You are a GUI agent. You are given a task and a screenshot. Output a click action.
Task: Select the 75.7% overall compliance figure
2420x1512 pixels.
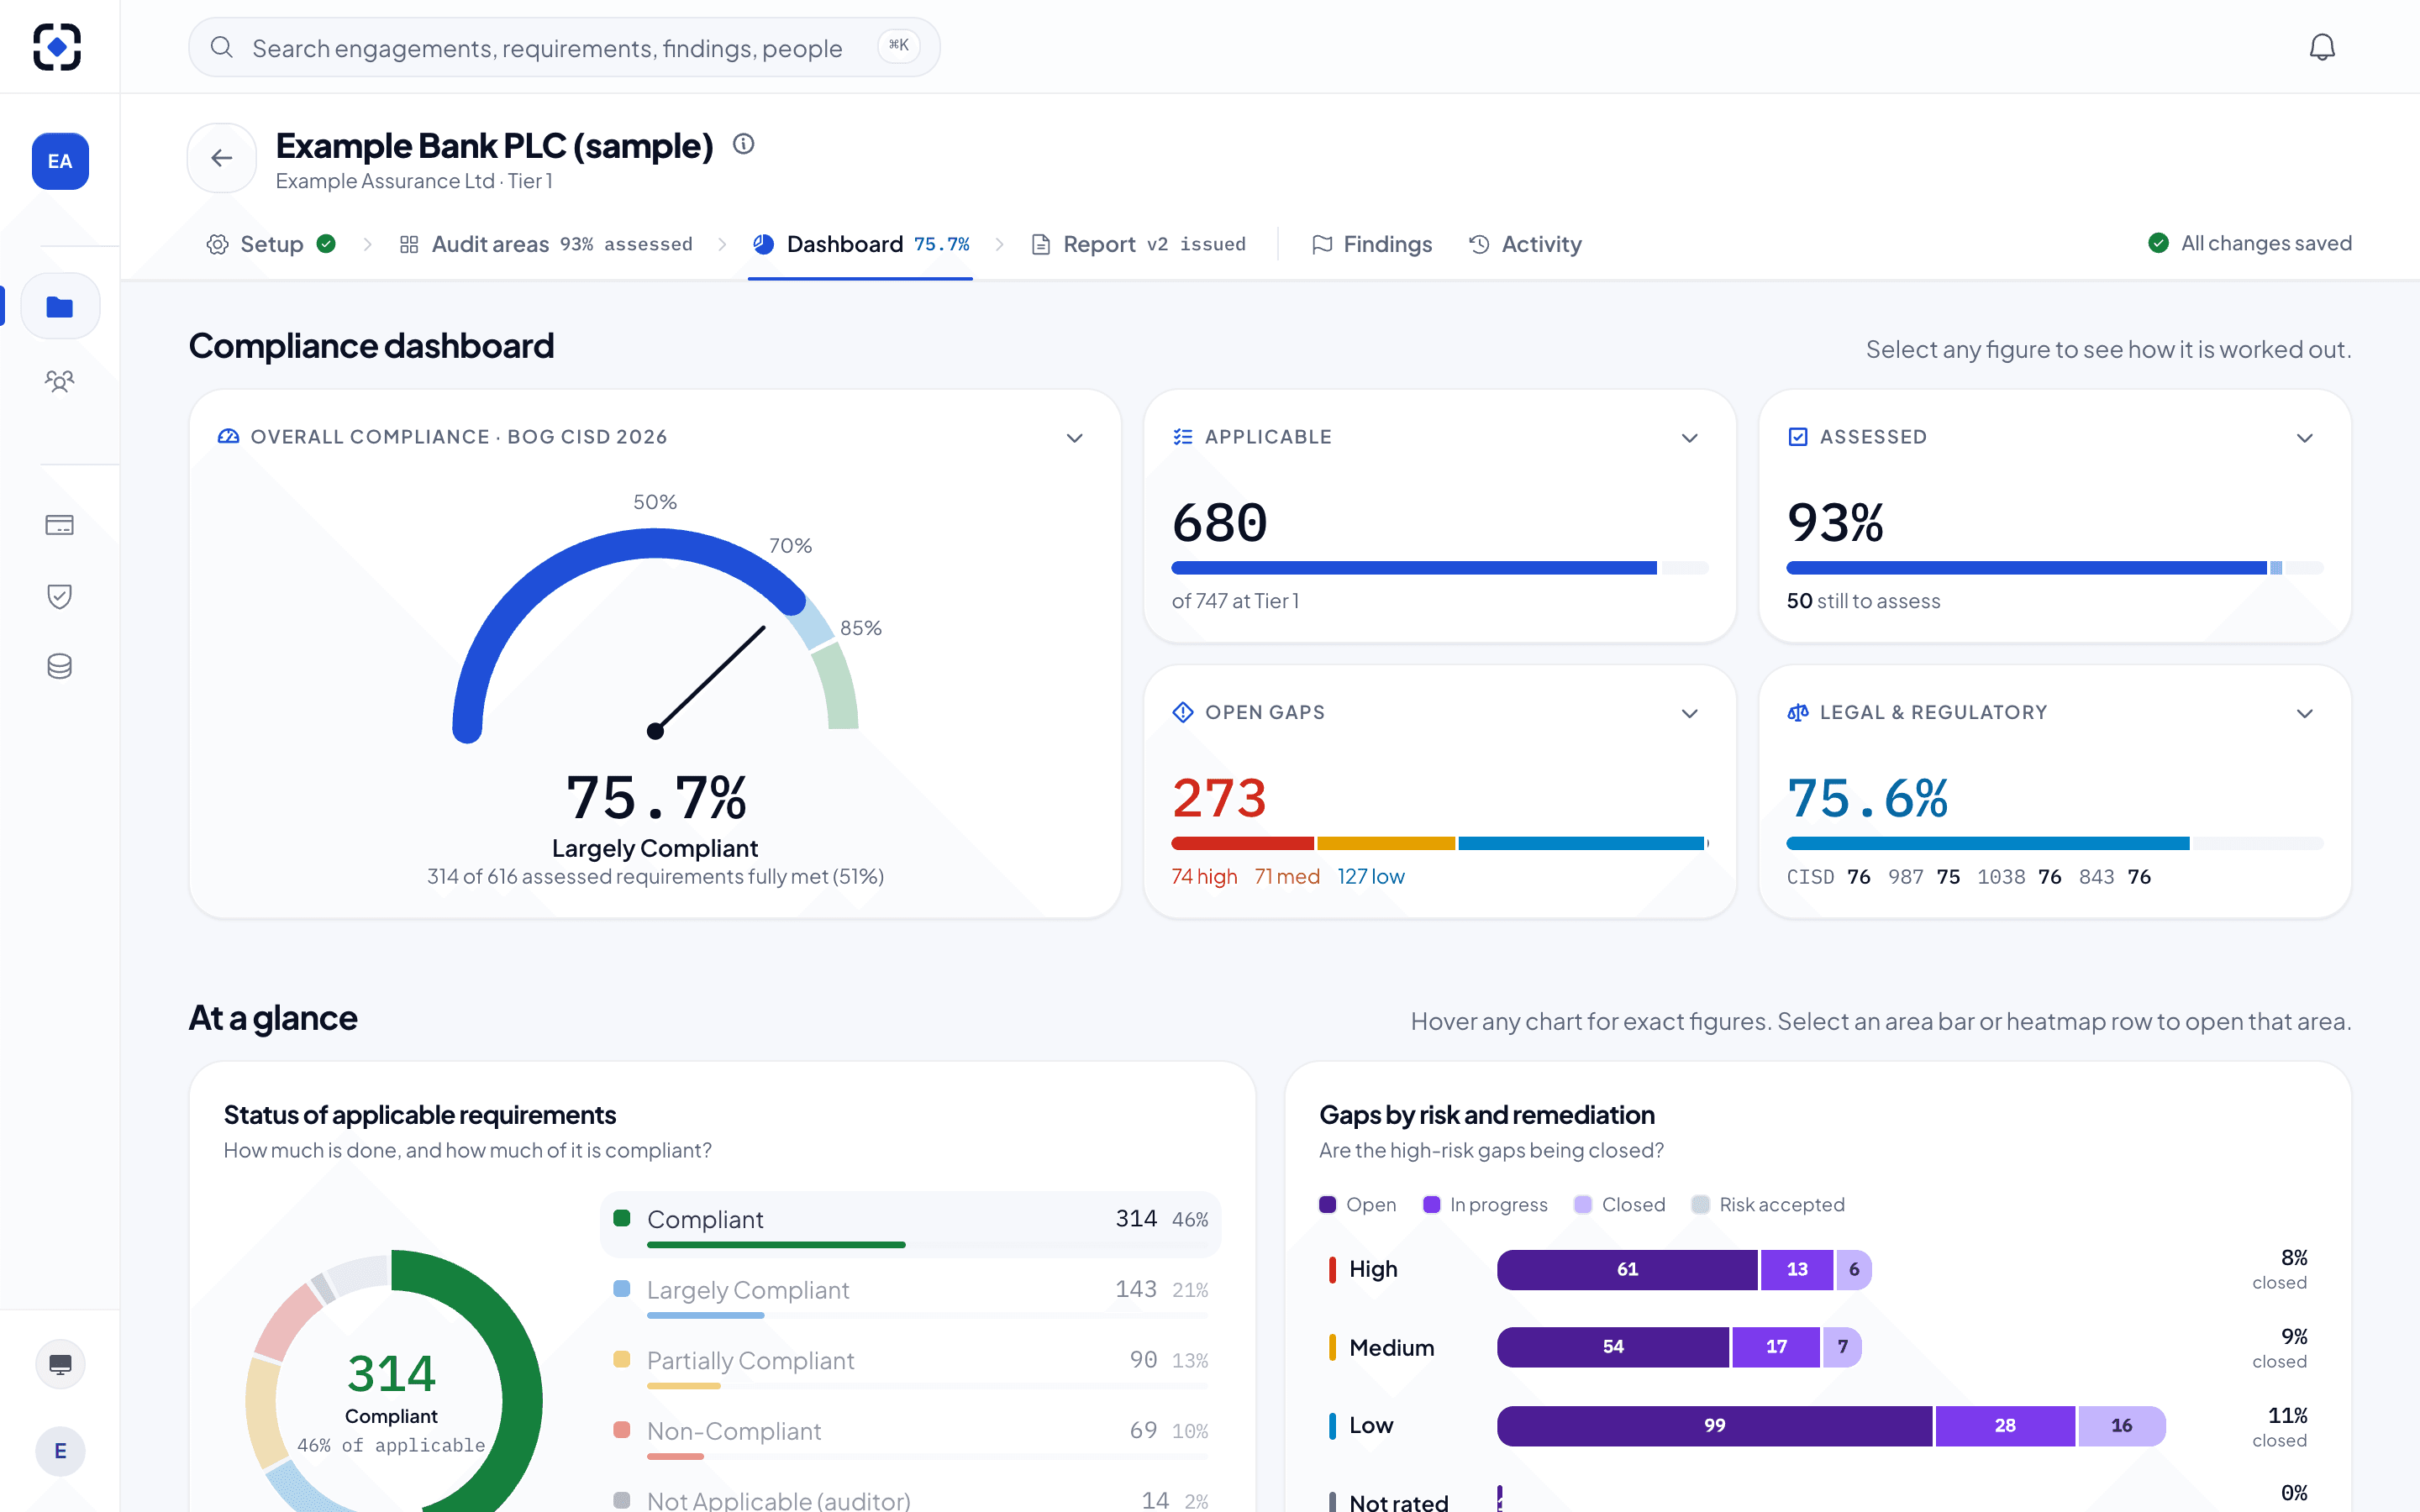(x=656, y=797)
